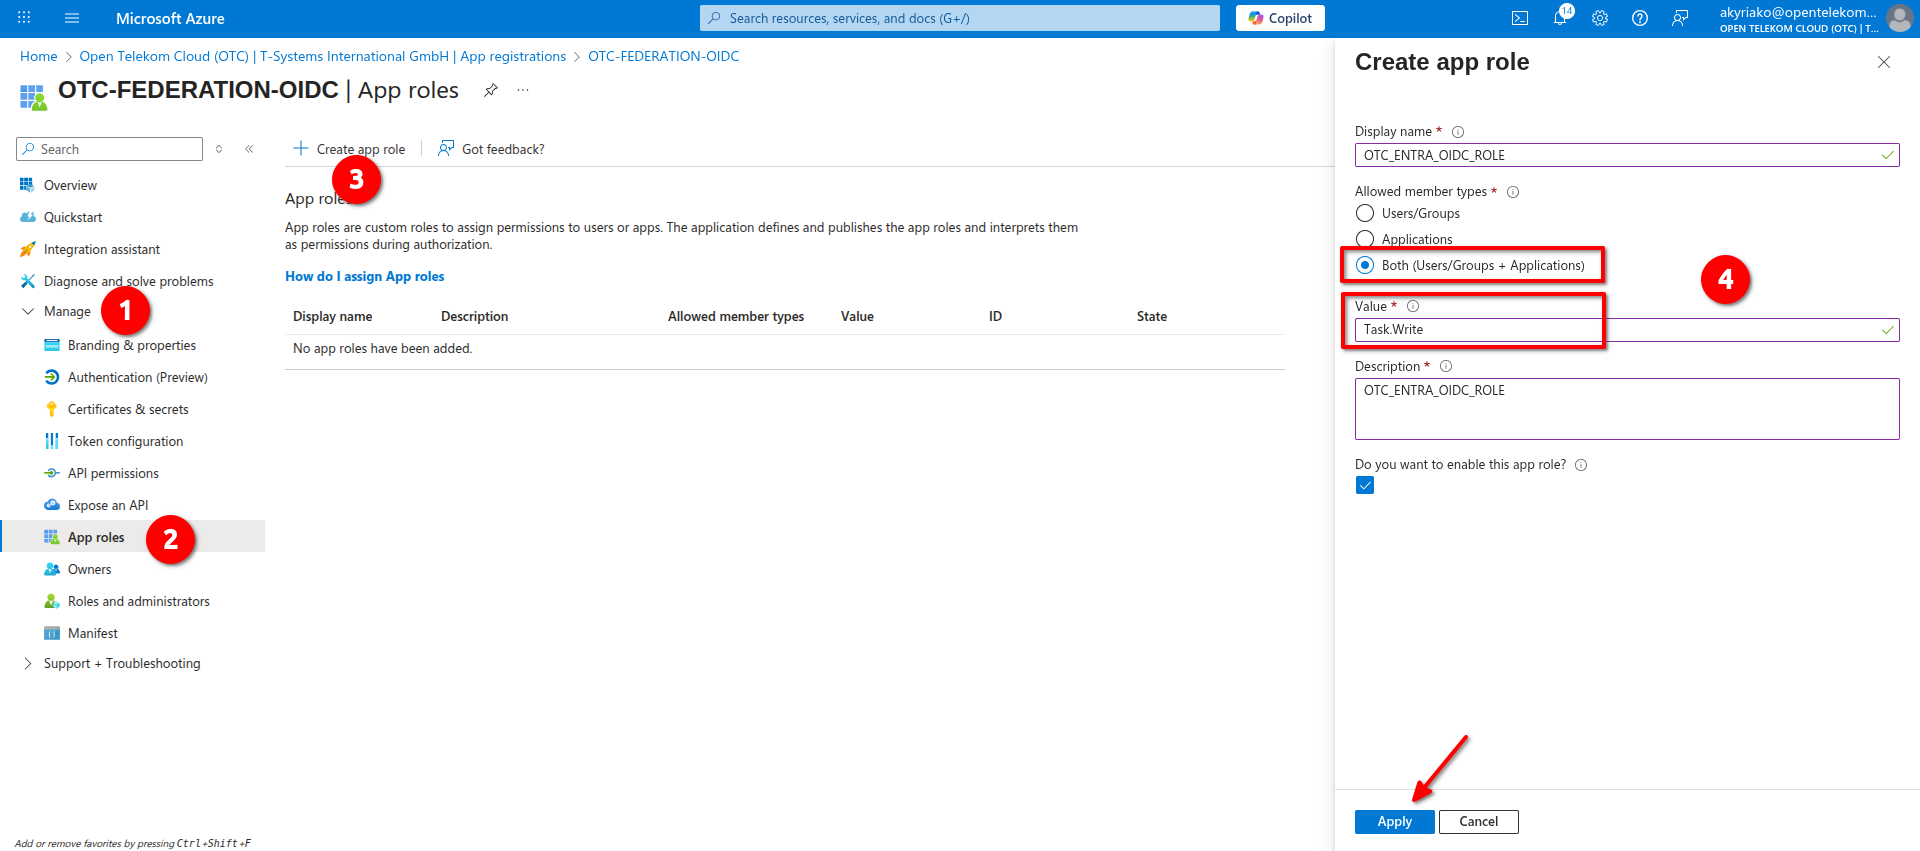Click the Copilot button

point(1280,18)
